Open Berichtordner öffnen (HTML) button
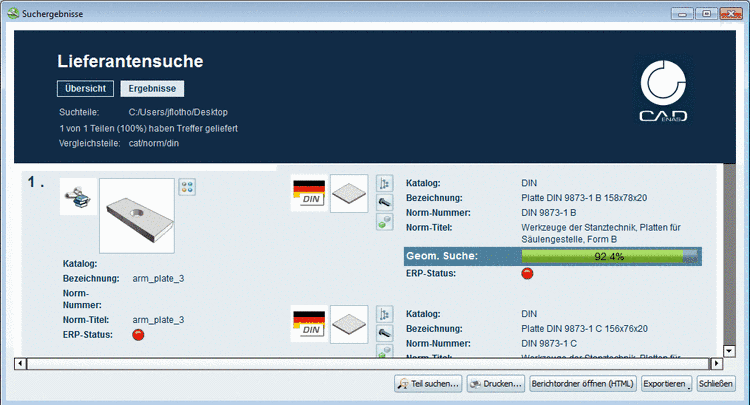This screenshot has width=750, height=405. point(583,383)
